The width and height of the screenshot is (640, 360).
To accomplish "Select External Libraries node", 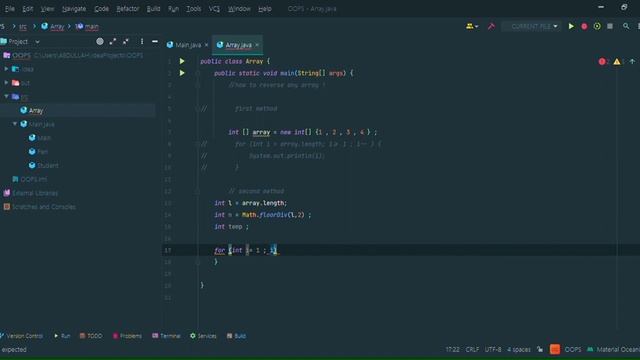I will pyautogui.click(x=35, y=193).
